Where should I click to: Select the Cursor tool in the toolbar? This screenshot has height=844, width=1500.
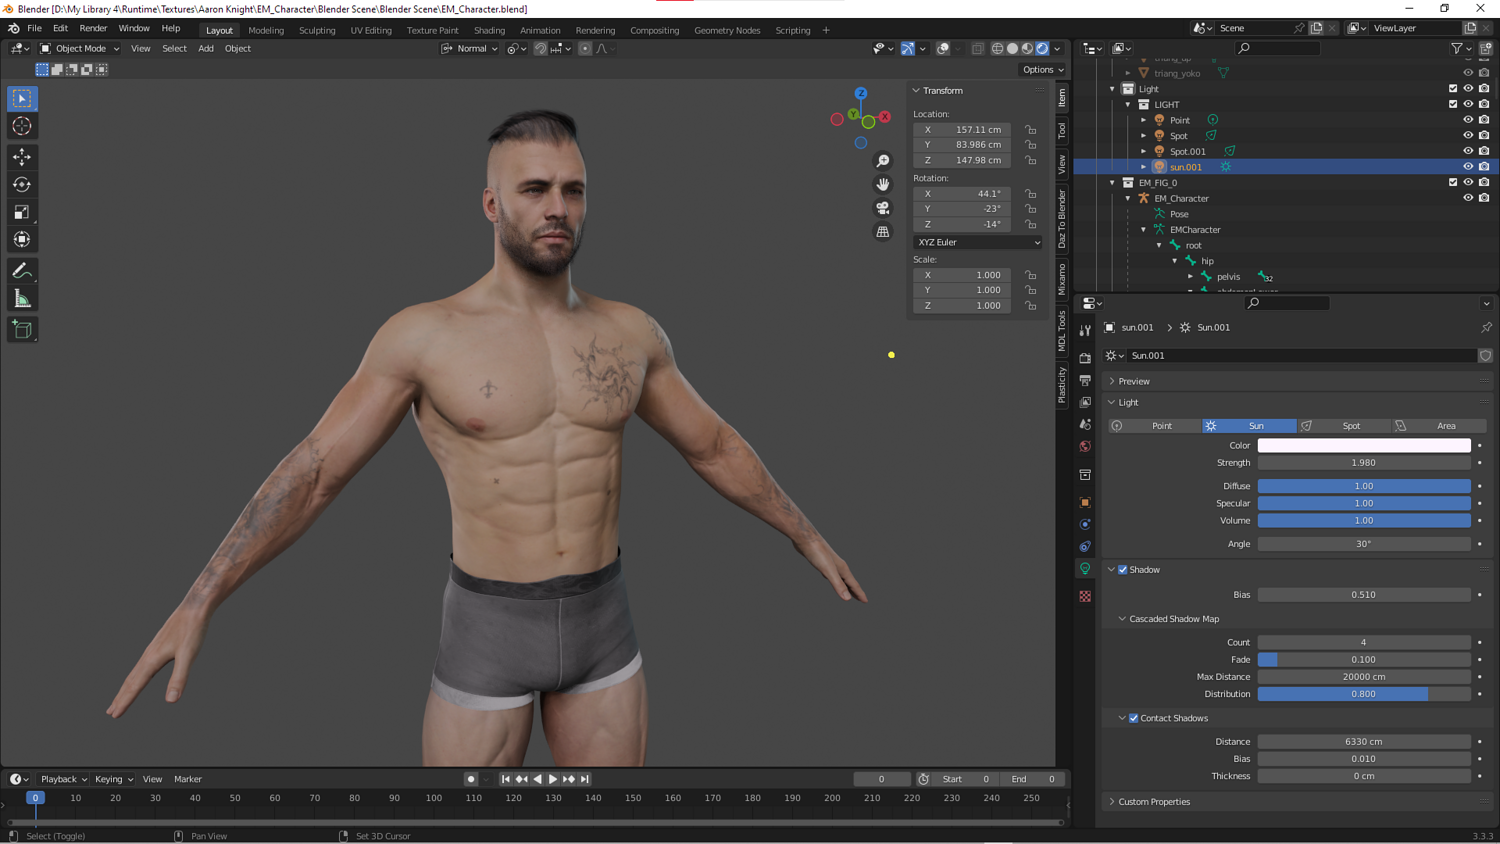[22, 126]
